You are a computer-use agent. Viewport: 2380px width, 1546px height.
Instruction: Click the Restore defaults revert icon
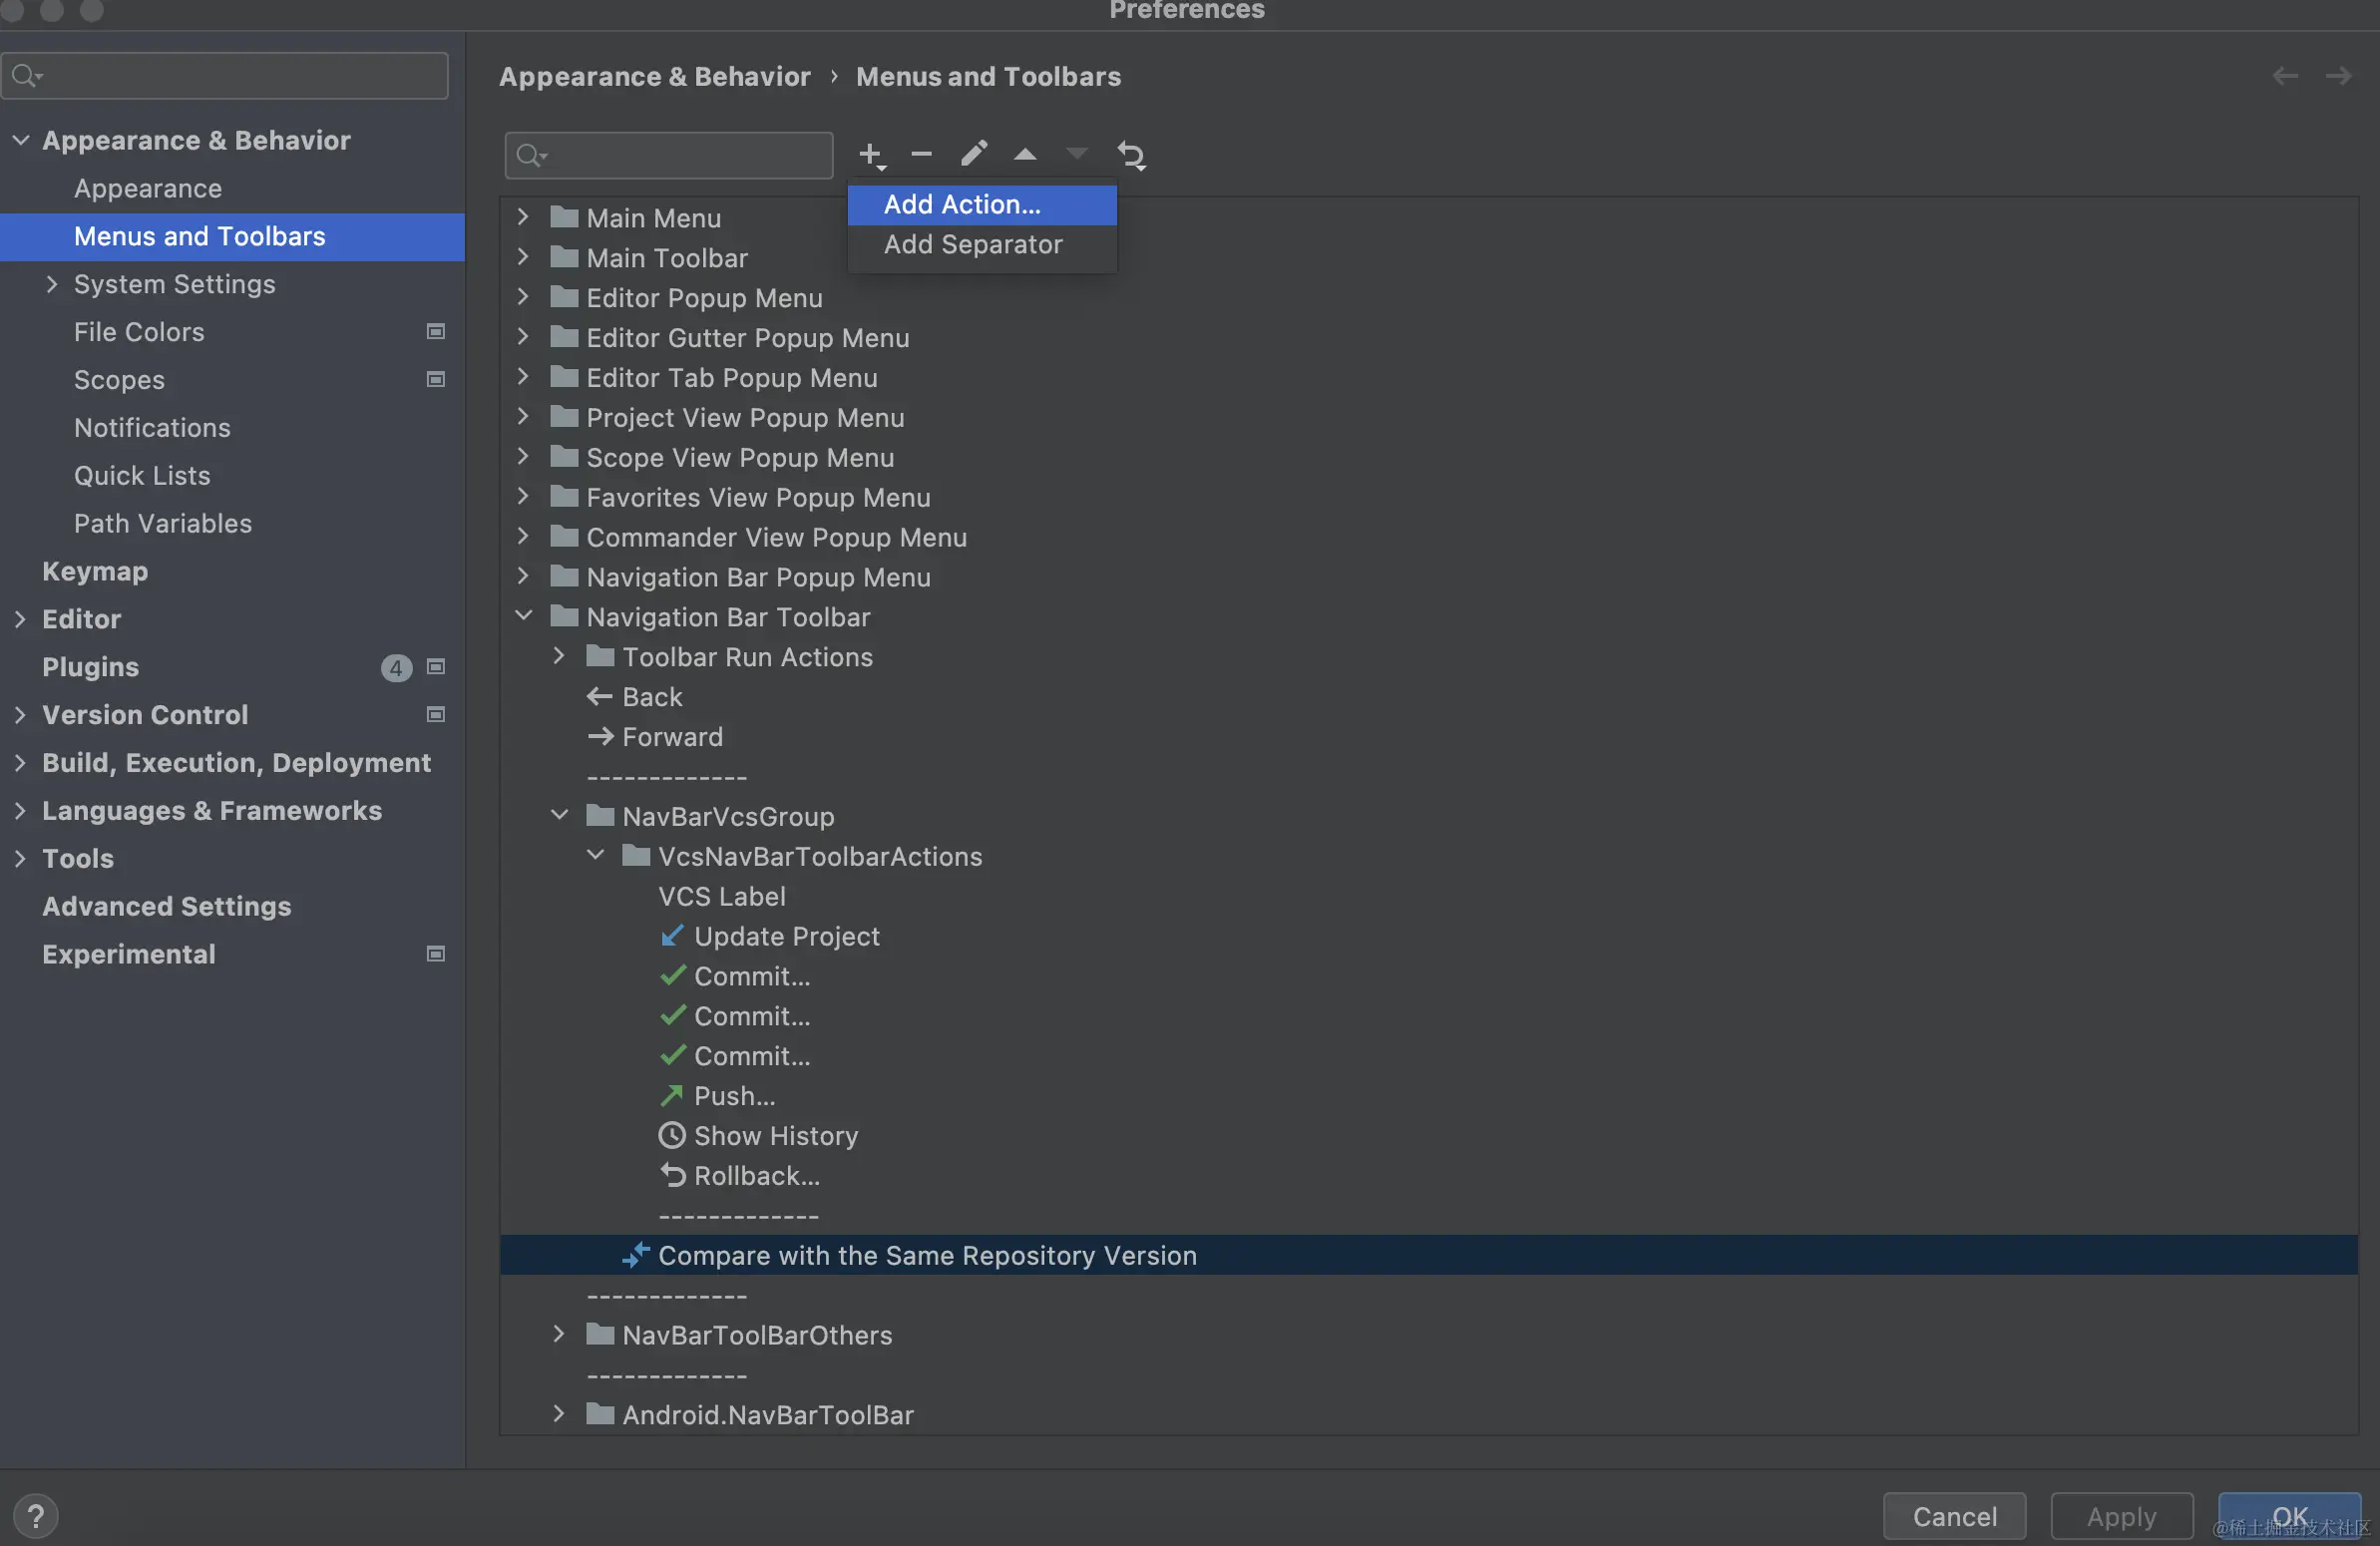(x=1131, y=155)
